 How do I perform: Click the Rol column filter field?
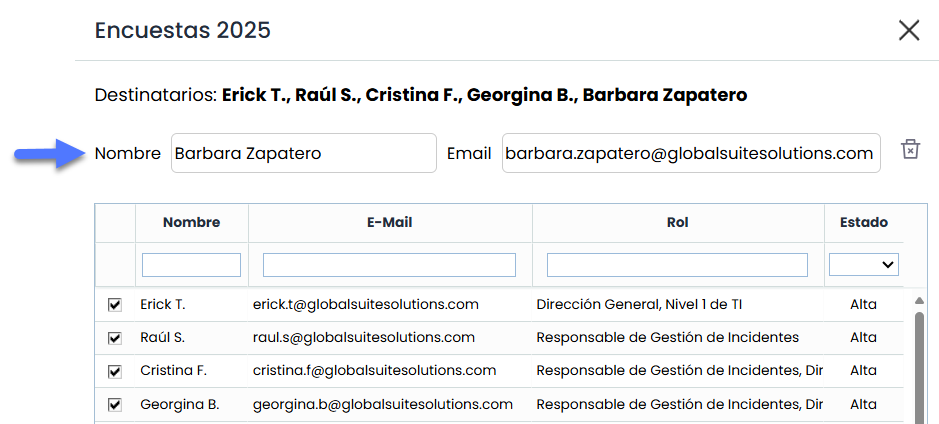click(677, 265)
